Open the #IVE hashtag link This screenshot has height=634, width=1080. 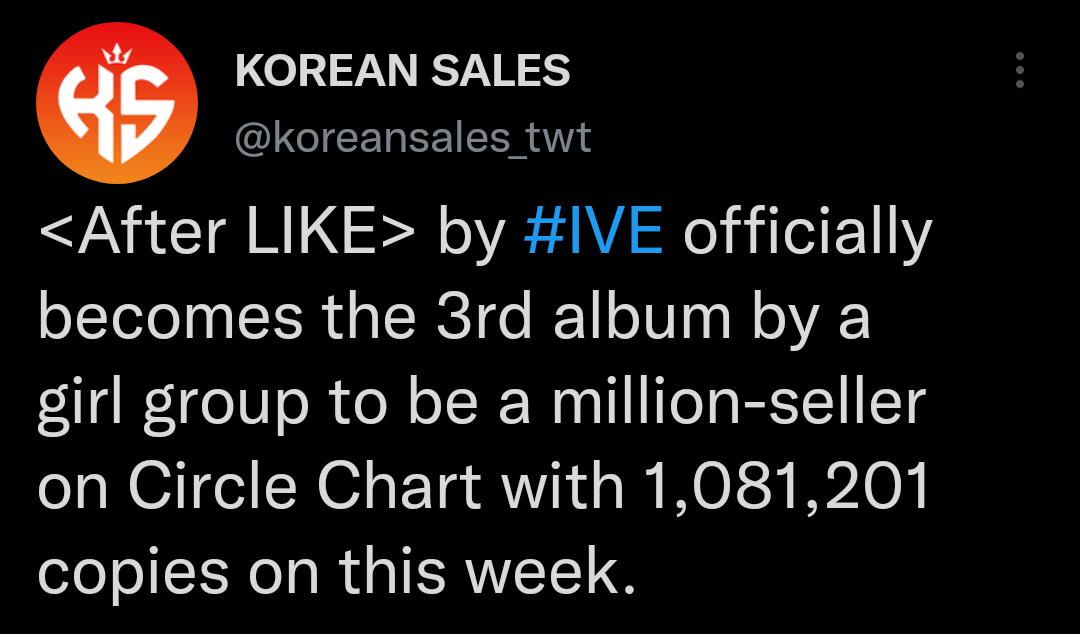tap(593, 233)
